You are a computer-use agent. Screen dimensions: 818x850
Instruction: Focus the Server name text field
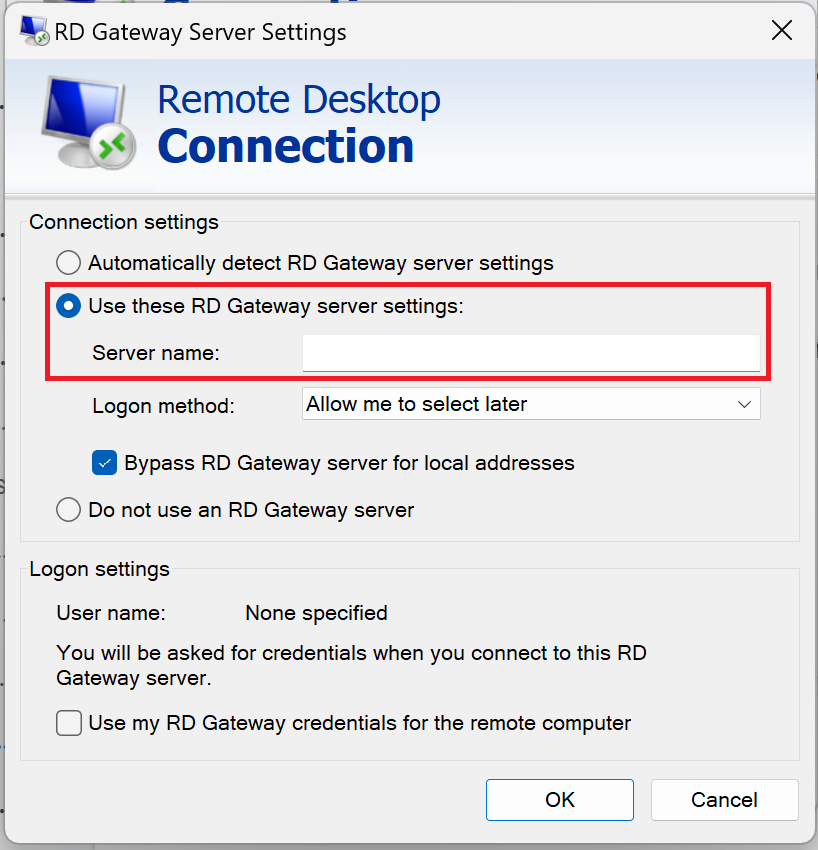tap(530, 353)
